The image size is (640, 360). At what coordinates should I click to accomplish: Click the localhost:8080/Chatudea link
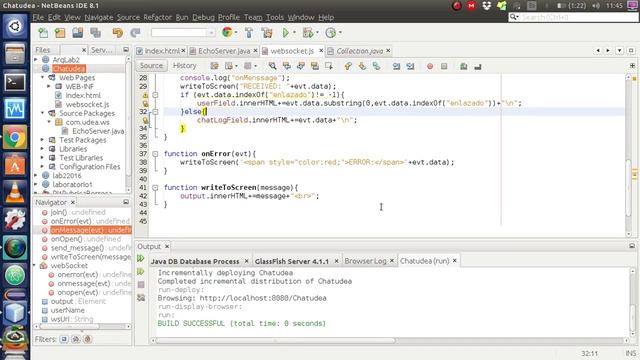coord(263,298)
